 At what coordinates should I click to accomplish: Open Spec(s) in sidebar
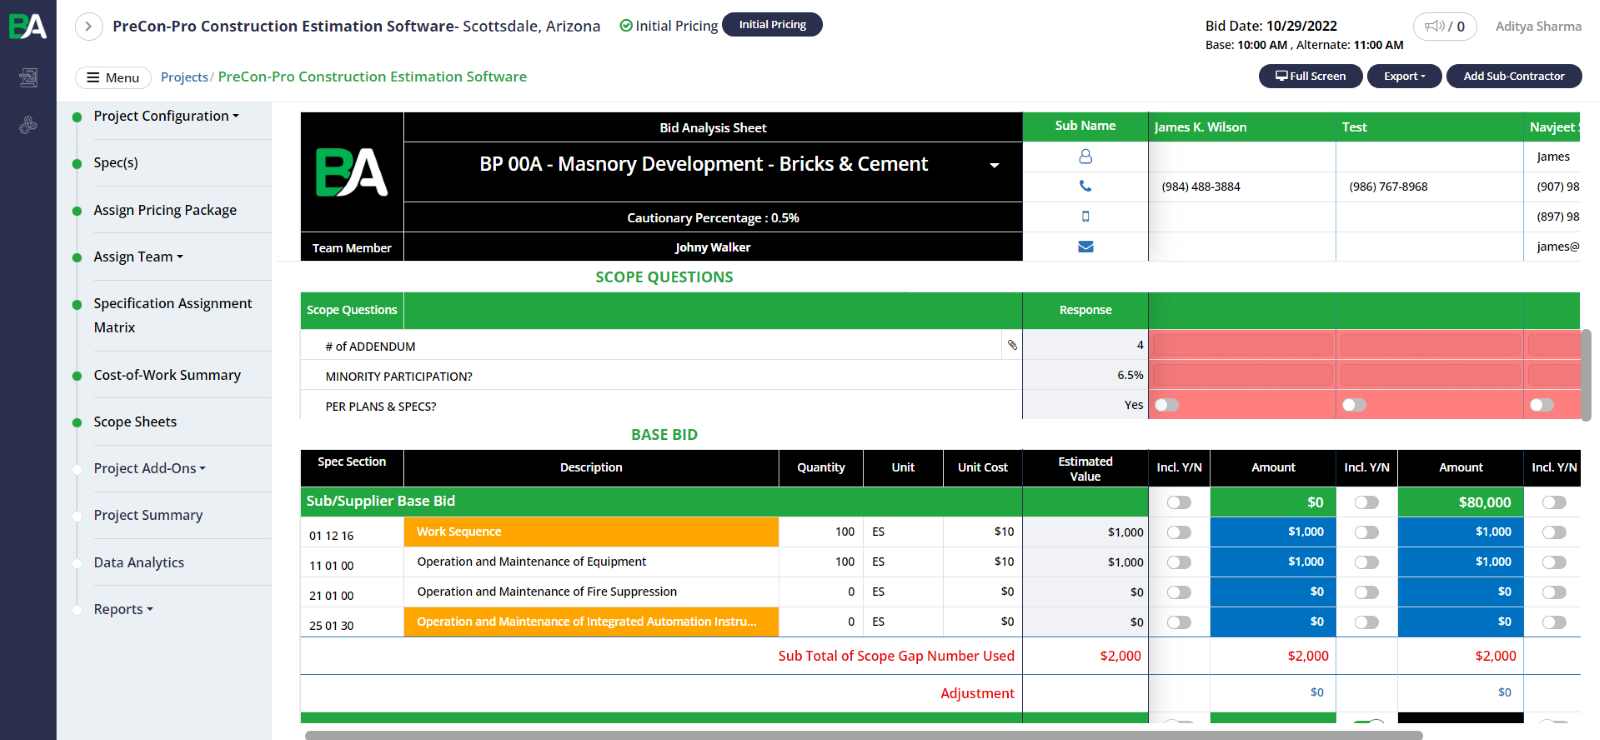116,162
